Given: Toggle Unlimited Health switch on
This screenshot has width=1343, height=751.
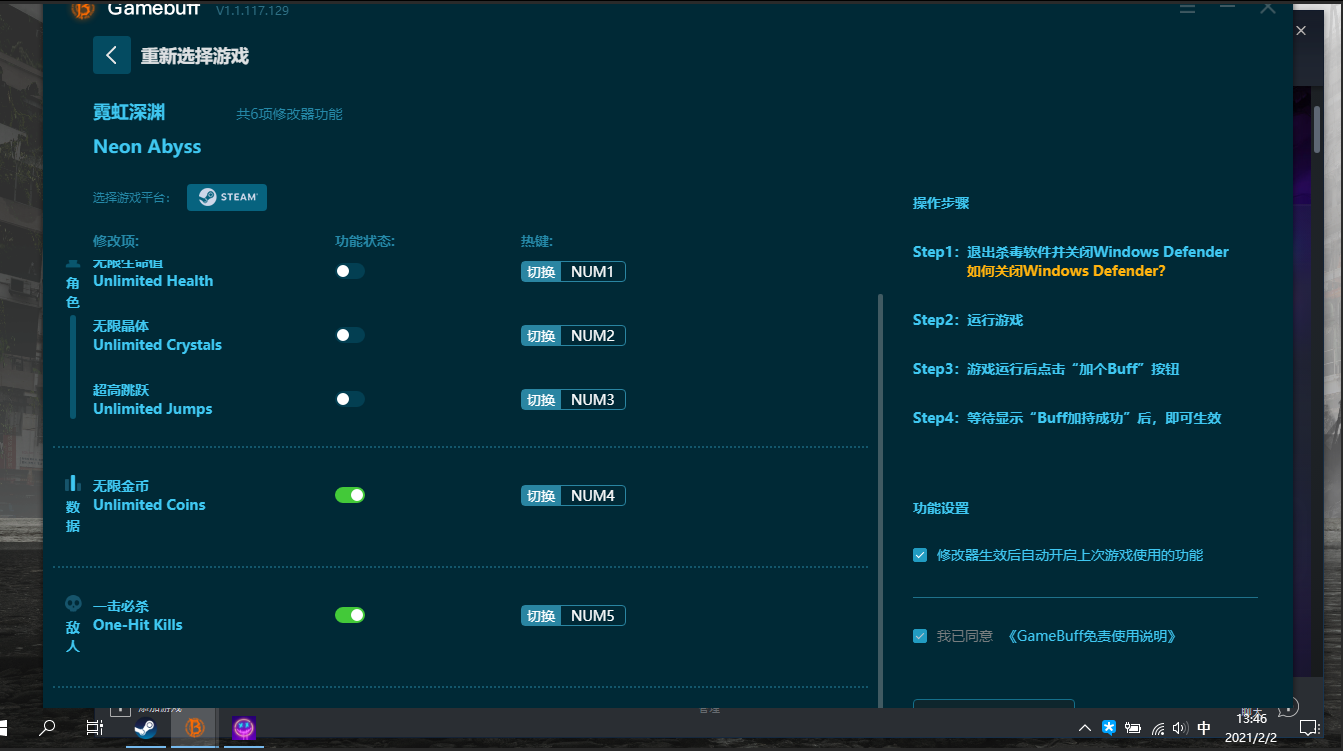Looking at the screenshot, I should tap(349, 271).
